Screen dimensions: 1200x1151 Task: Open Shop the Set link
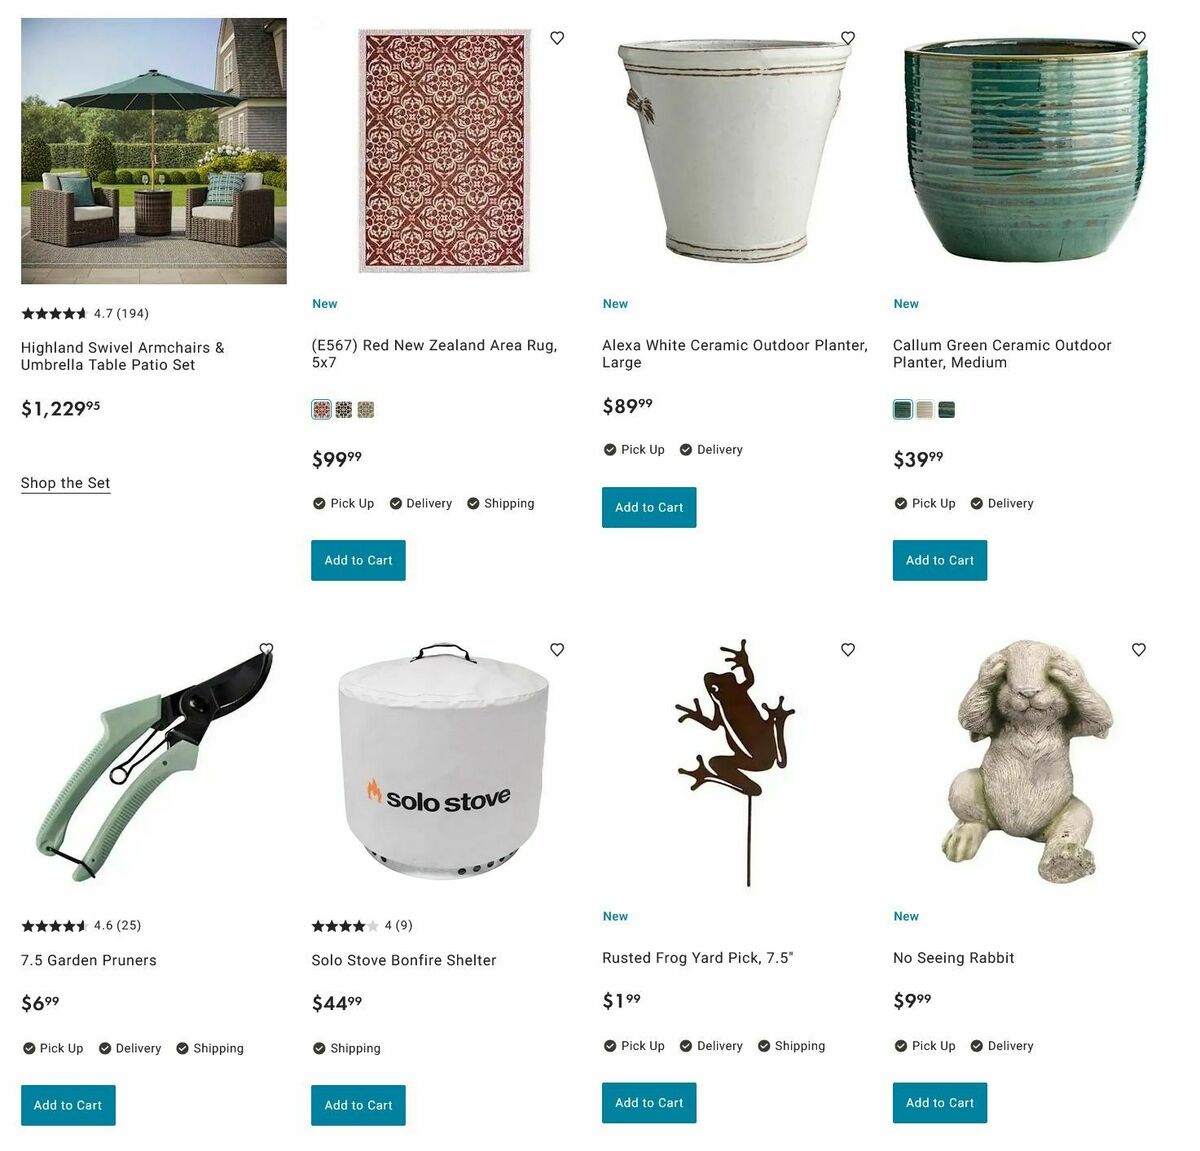66,483
